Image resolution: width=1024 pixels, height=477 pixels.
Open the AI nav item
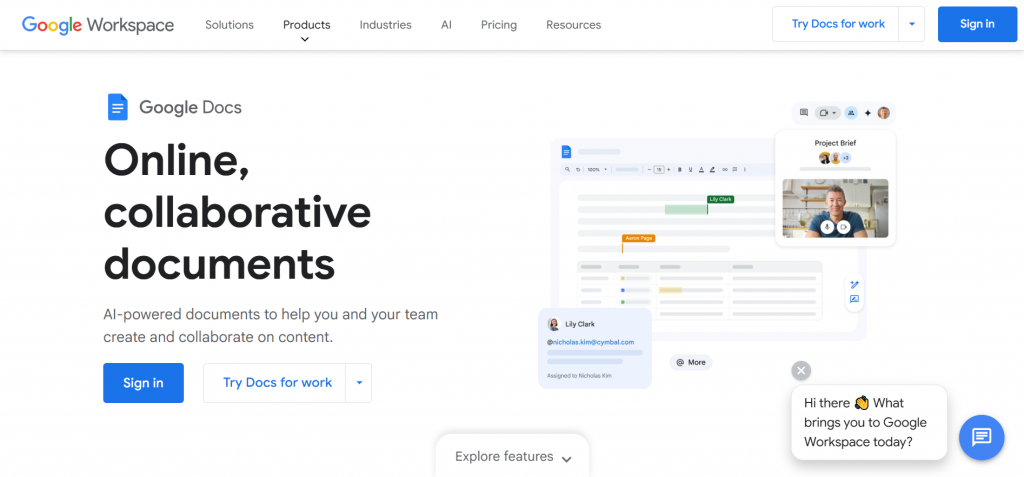pyautogui.click(x=446, y=25)
